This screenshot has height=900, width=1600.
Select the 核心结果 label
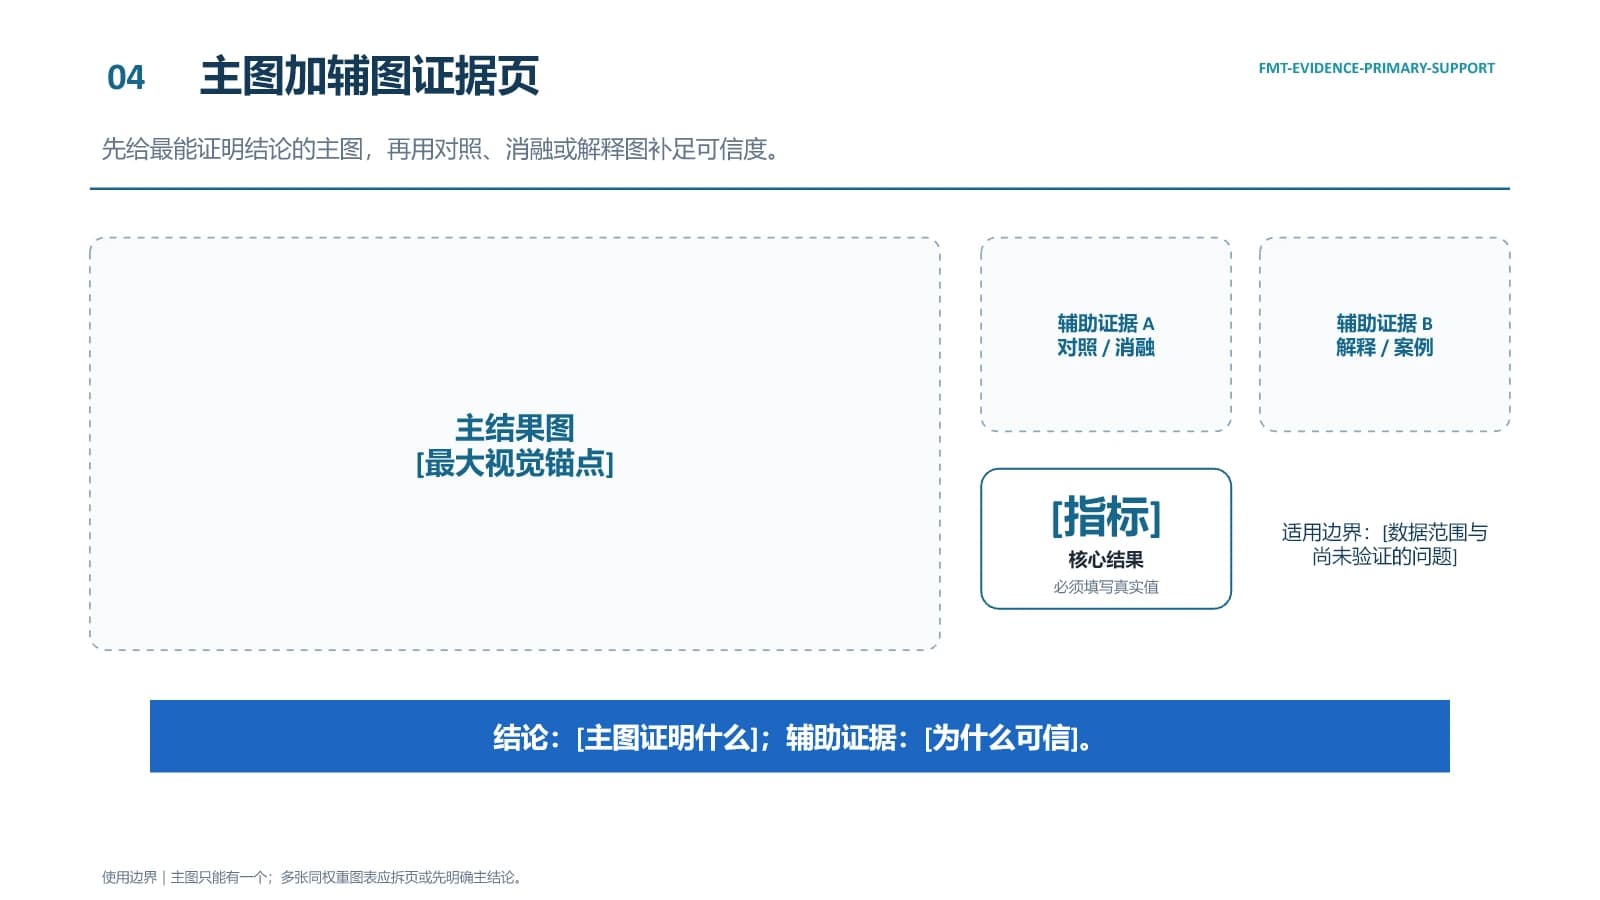pos(1106,559)
